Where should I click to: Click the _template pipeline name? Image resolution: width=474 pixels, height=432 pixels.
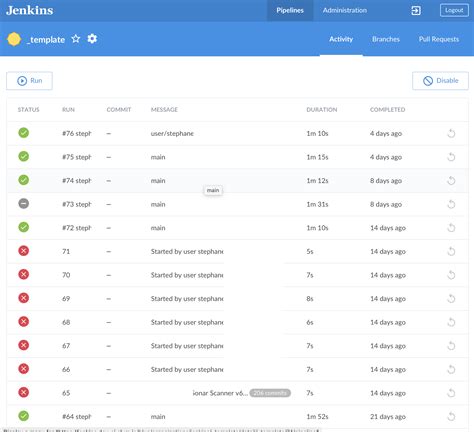pos(46,40)
